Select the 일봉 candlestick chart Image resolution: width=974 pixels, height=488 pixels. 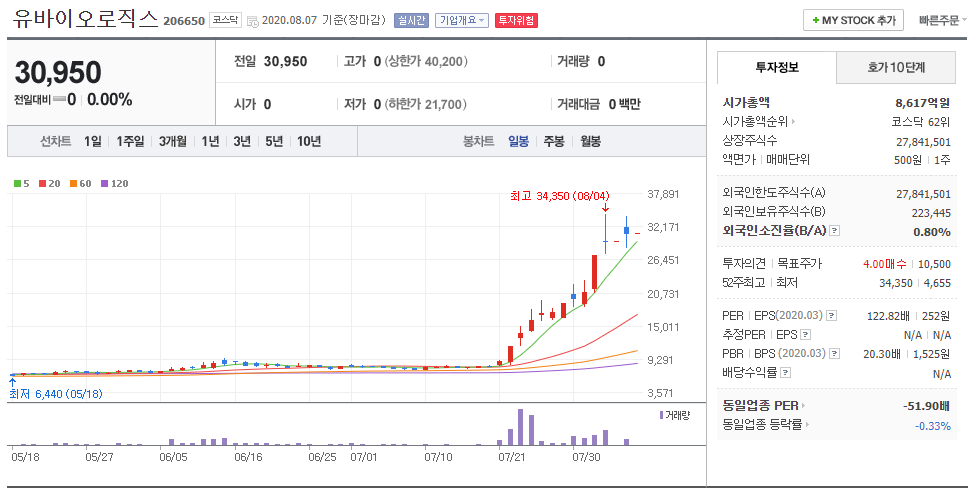(519, 142)
